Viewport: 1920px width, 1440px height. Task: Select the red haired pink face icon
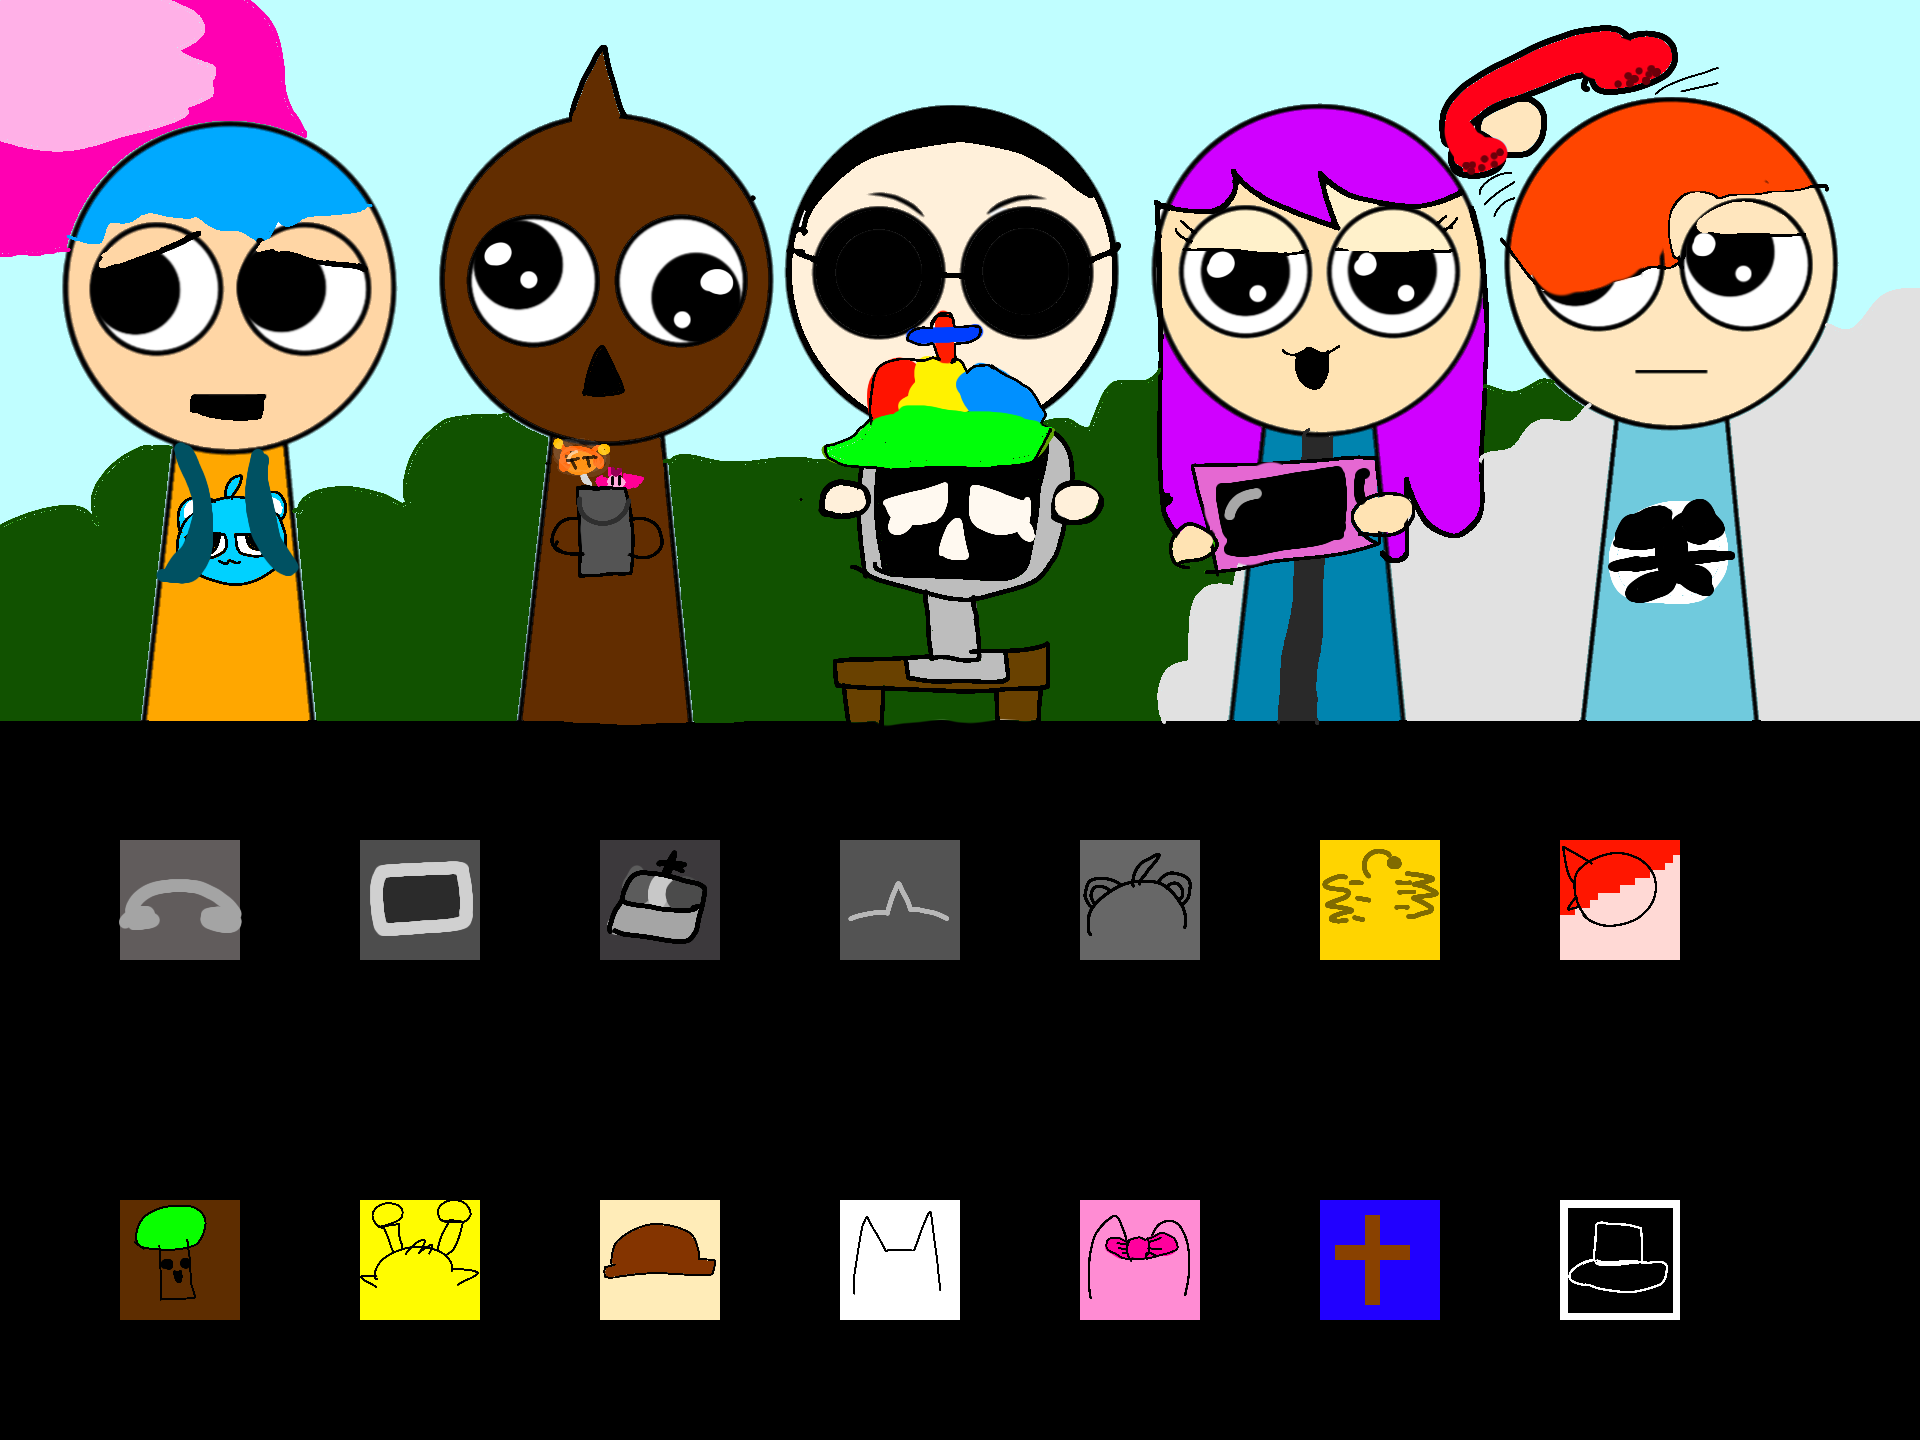coord(1620,900)
